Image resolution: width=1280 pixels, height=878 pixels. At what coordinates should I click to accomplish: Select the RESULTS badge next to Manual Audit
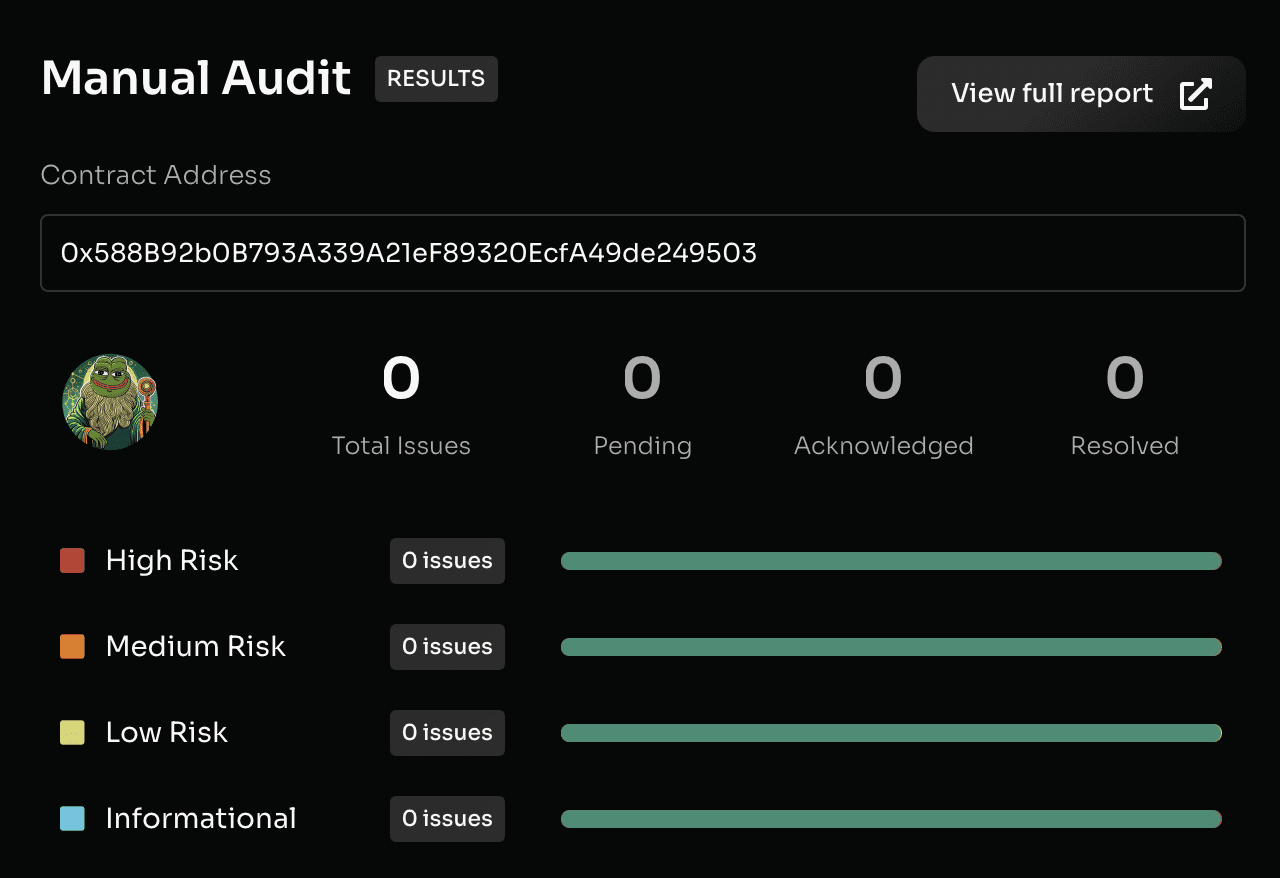pos(436,79)
